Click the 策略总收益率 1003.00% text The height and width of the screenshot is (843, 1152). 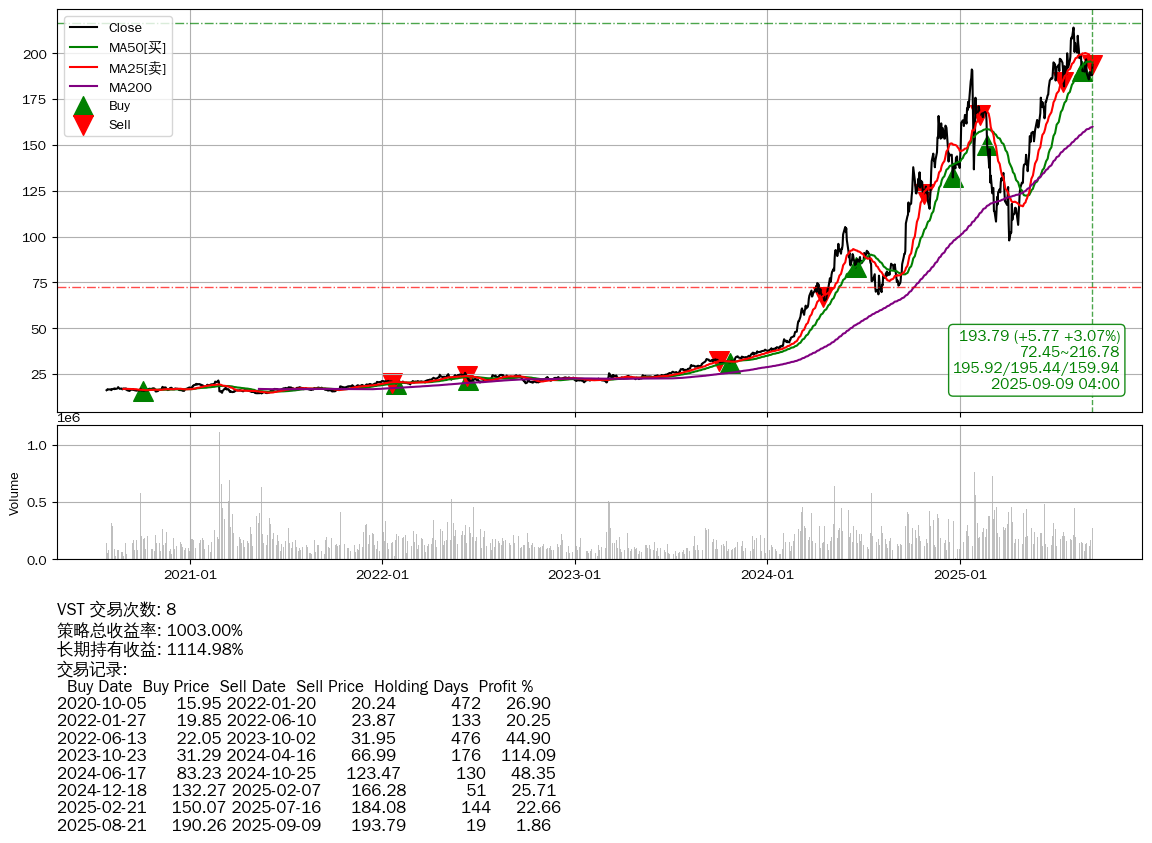coord(150,630)
